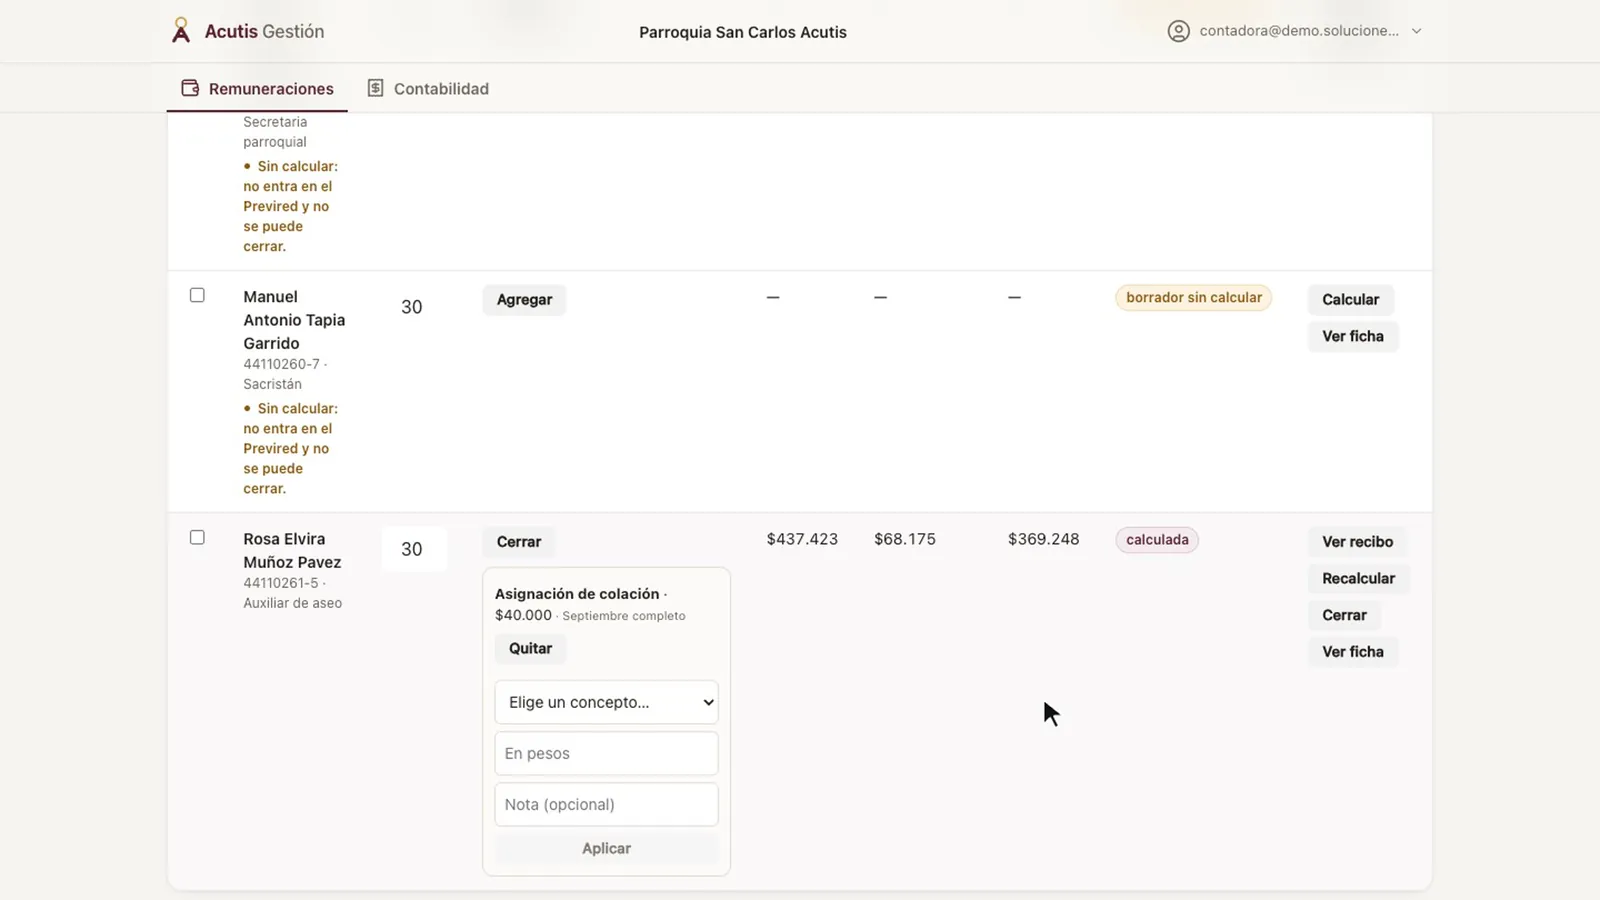
Task: Click Cerrar in Rosa Elvira's actions column
Action: pyautogui.click(x=1344, y=615)
